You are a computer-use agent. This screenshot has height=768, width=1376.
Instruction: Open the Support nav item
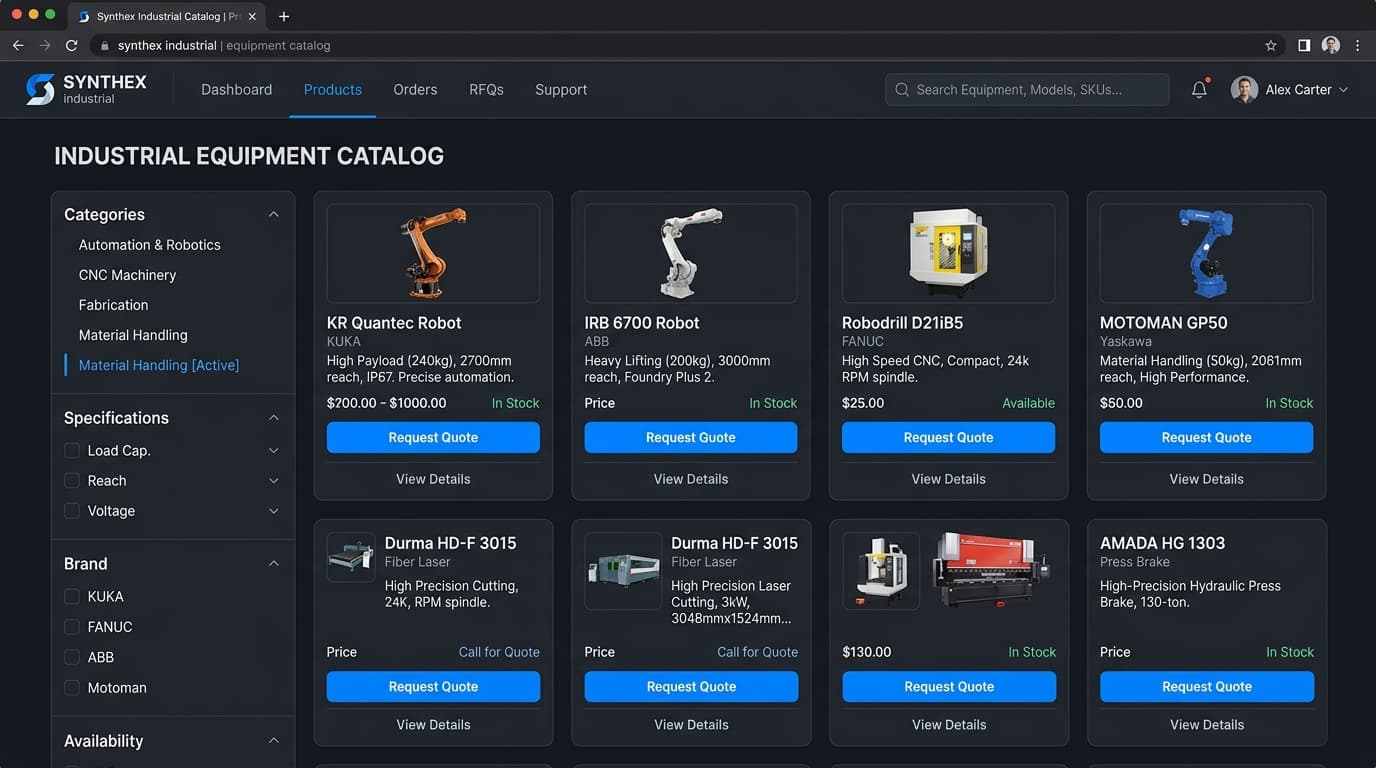[561, 90]
